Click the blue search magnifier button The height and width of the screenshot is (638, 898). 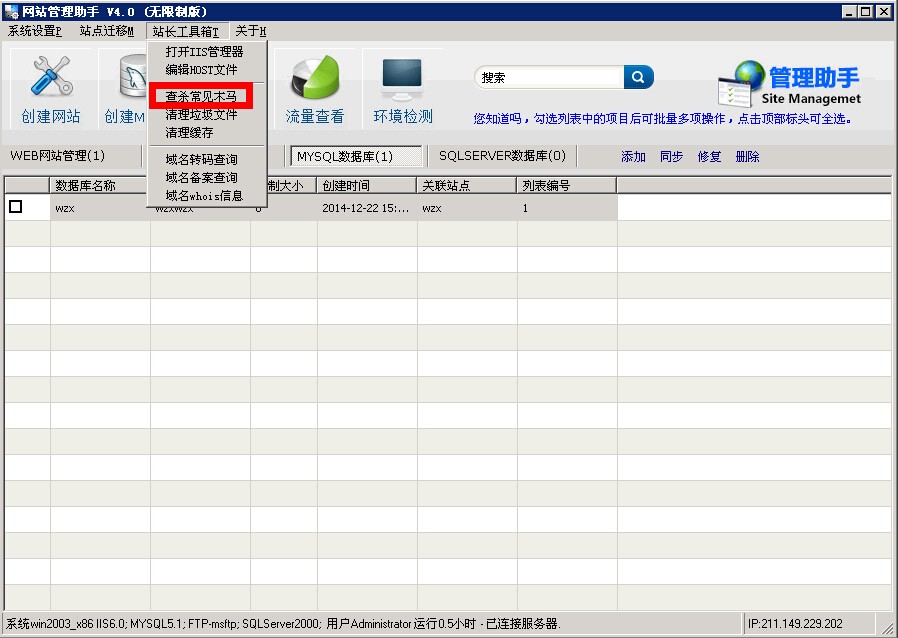pos(638,77)
